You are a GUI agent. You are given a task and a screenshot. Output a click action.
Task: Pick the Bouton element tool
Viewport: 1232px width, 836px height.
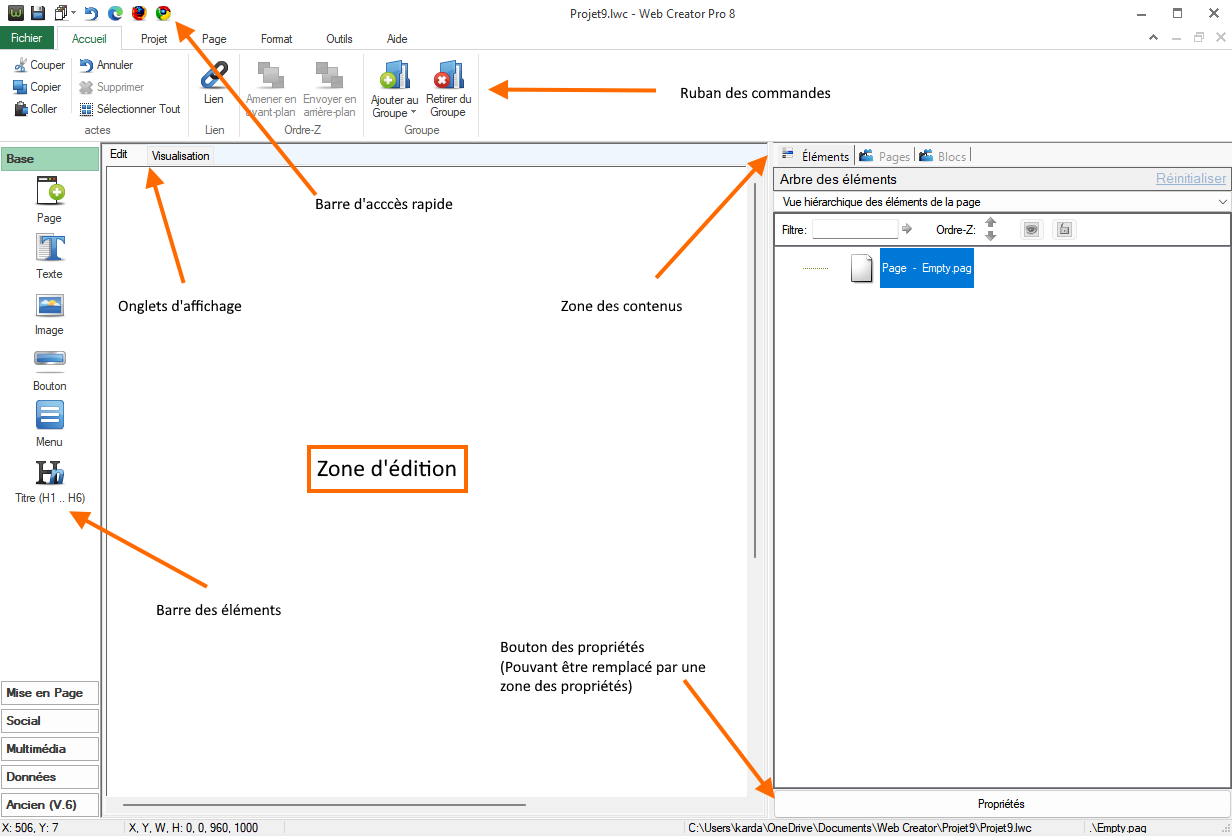(50, 370)
